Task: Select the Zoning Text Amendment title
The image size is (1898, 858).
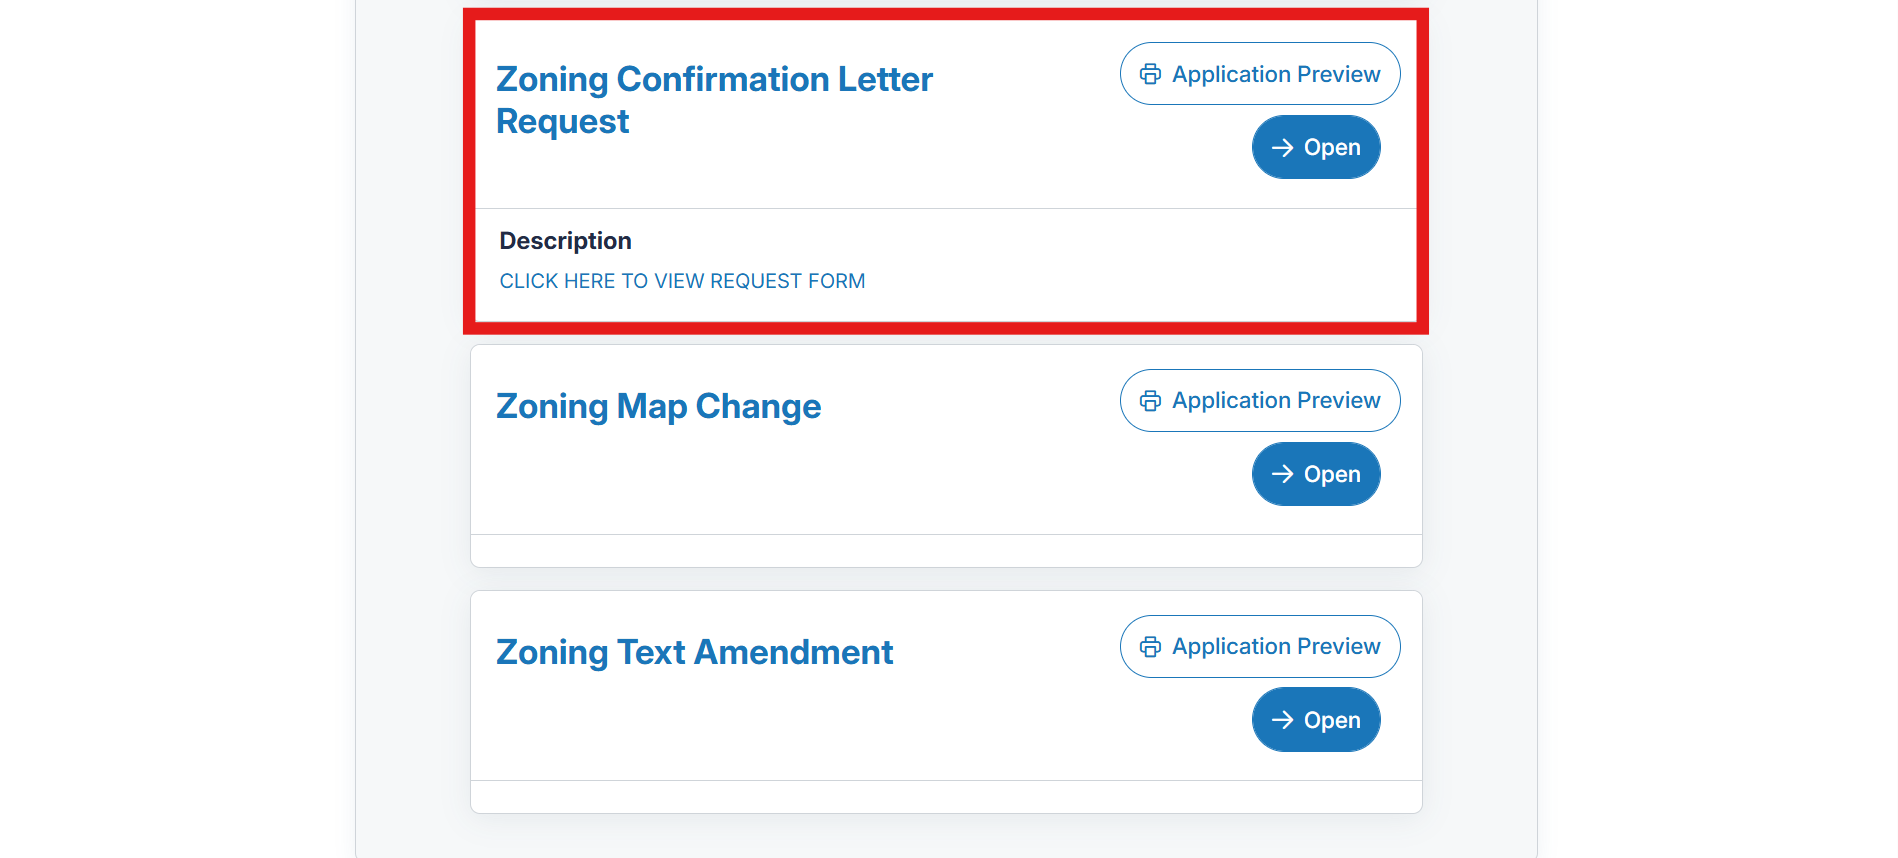Action: (x=694, y=652)
